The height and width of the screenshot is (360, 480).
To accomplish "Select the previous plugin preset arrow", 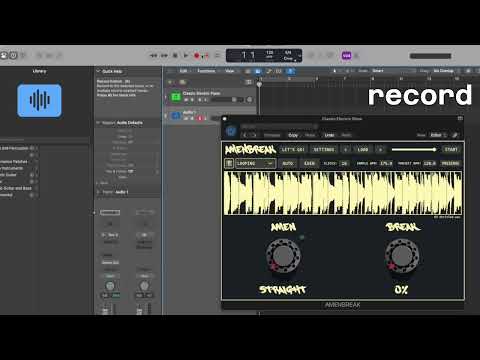I will pos(245,135).
